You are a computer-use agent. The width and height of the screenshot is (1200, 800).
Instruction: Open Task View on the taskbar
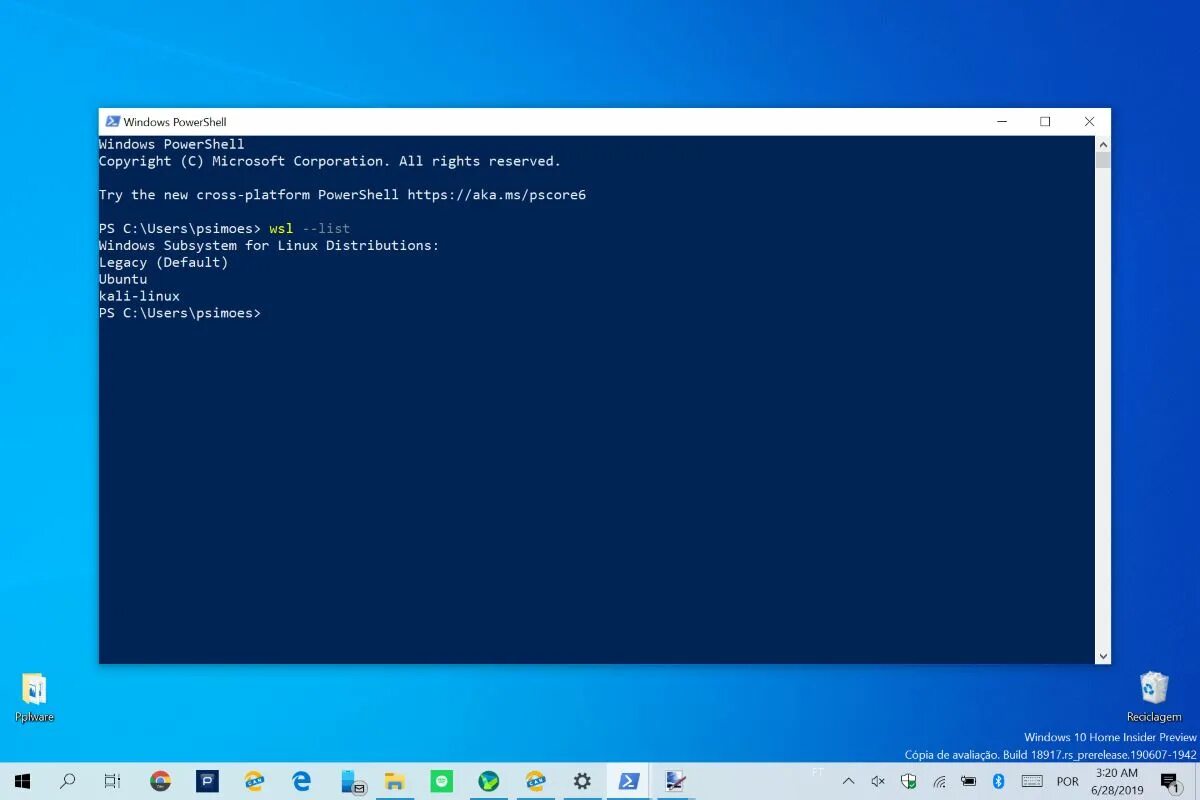tap(113, 781)
